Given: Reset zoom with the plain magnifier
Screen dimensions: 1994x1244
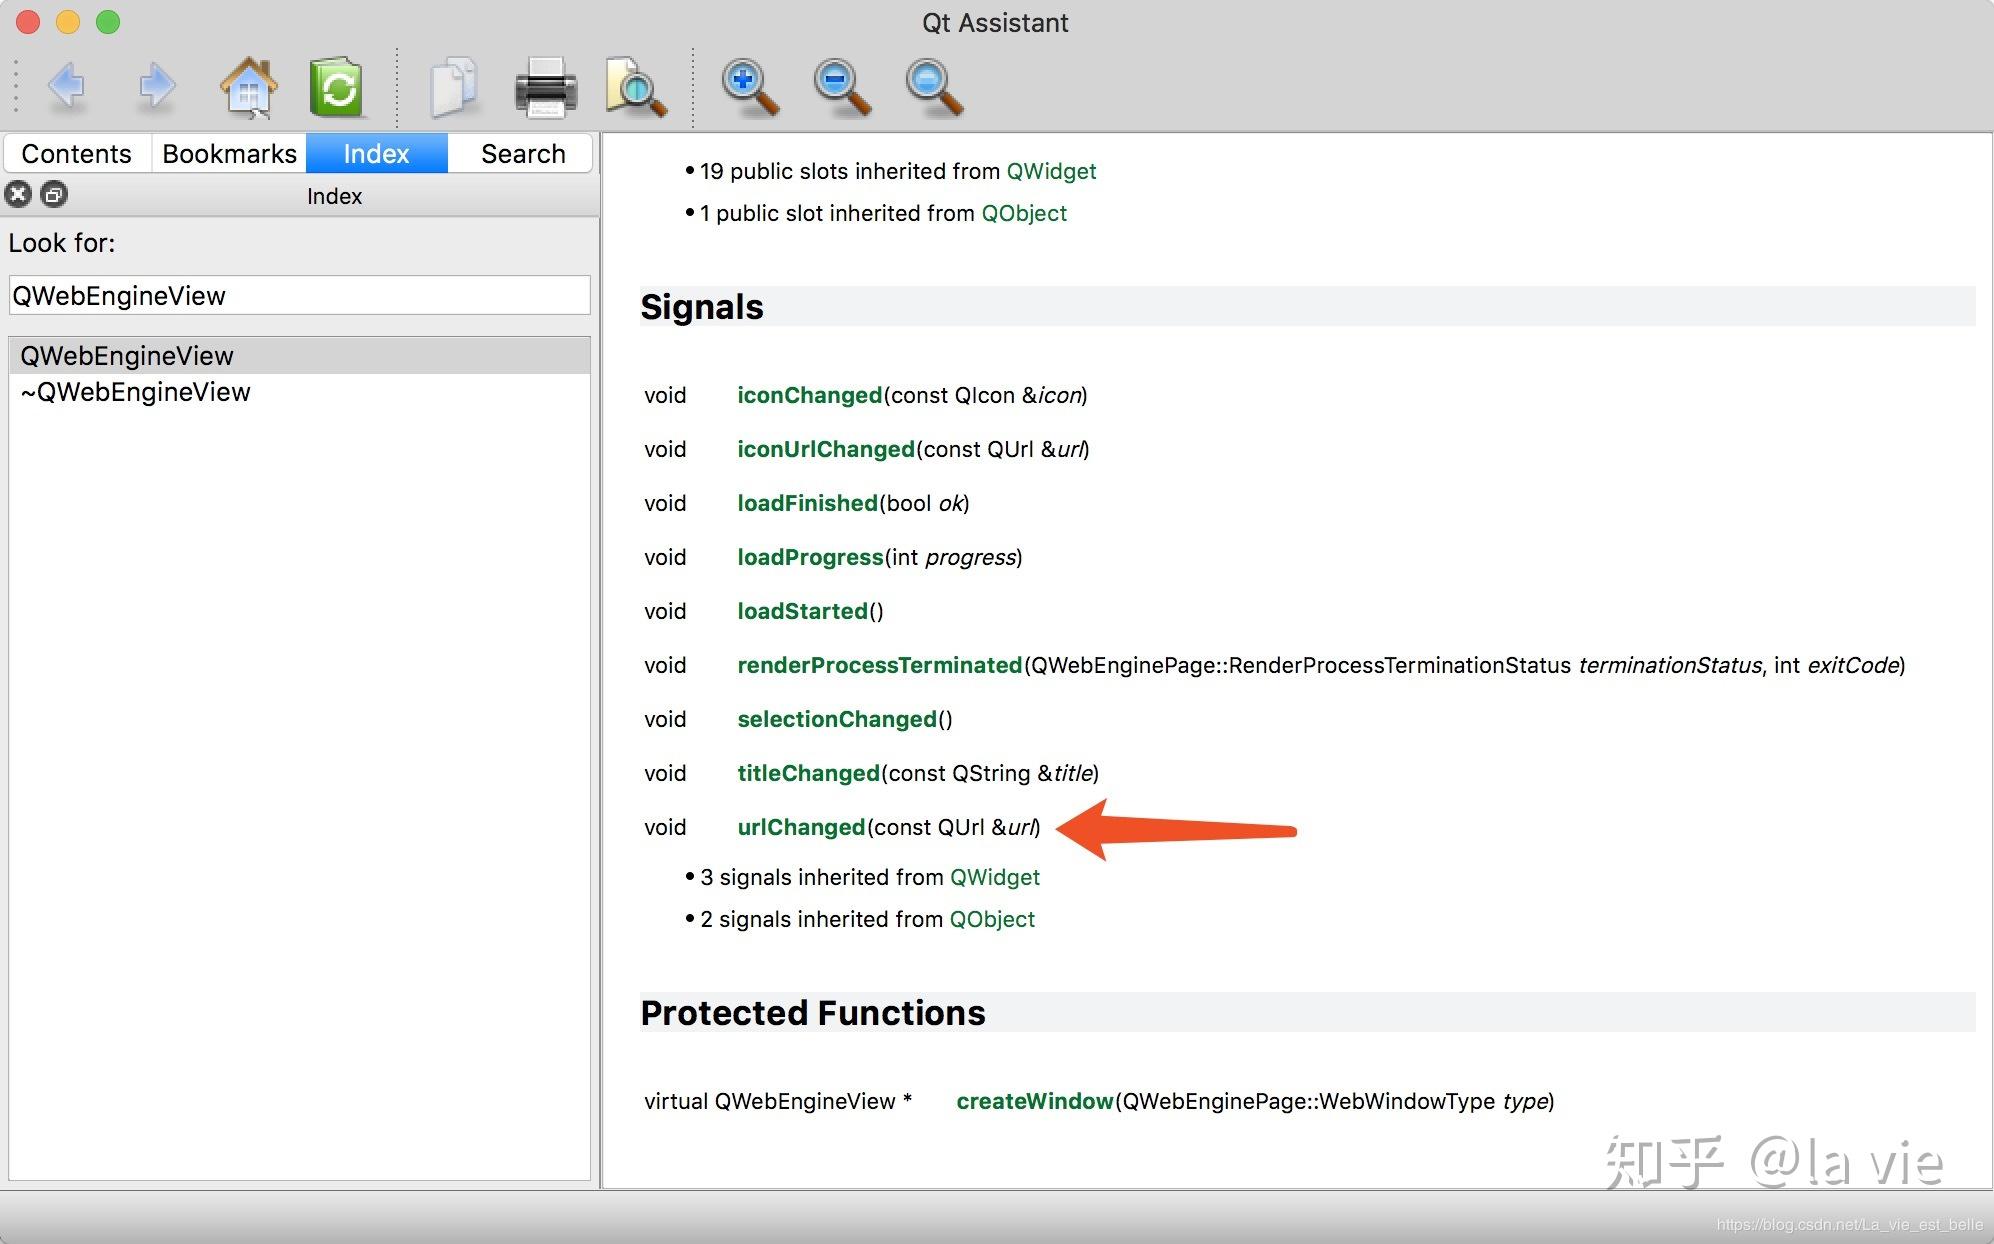Looking at the screenshot, I should pos(934,88).
